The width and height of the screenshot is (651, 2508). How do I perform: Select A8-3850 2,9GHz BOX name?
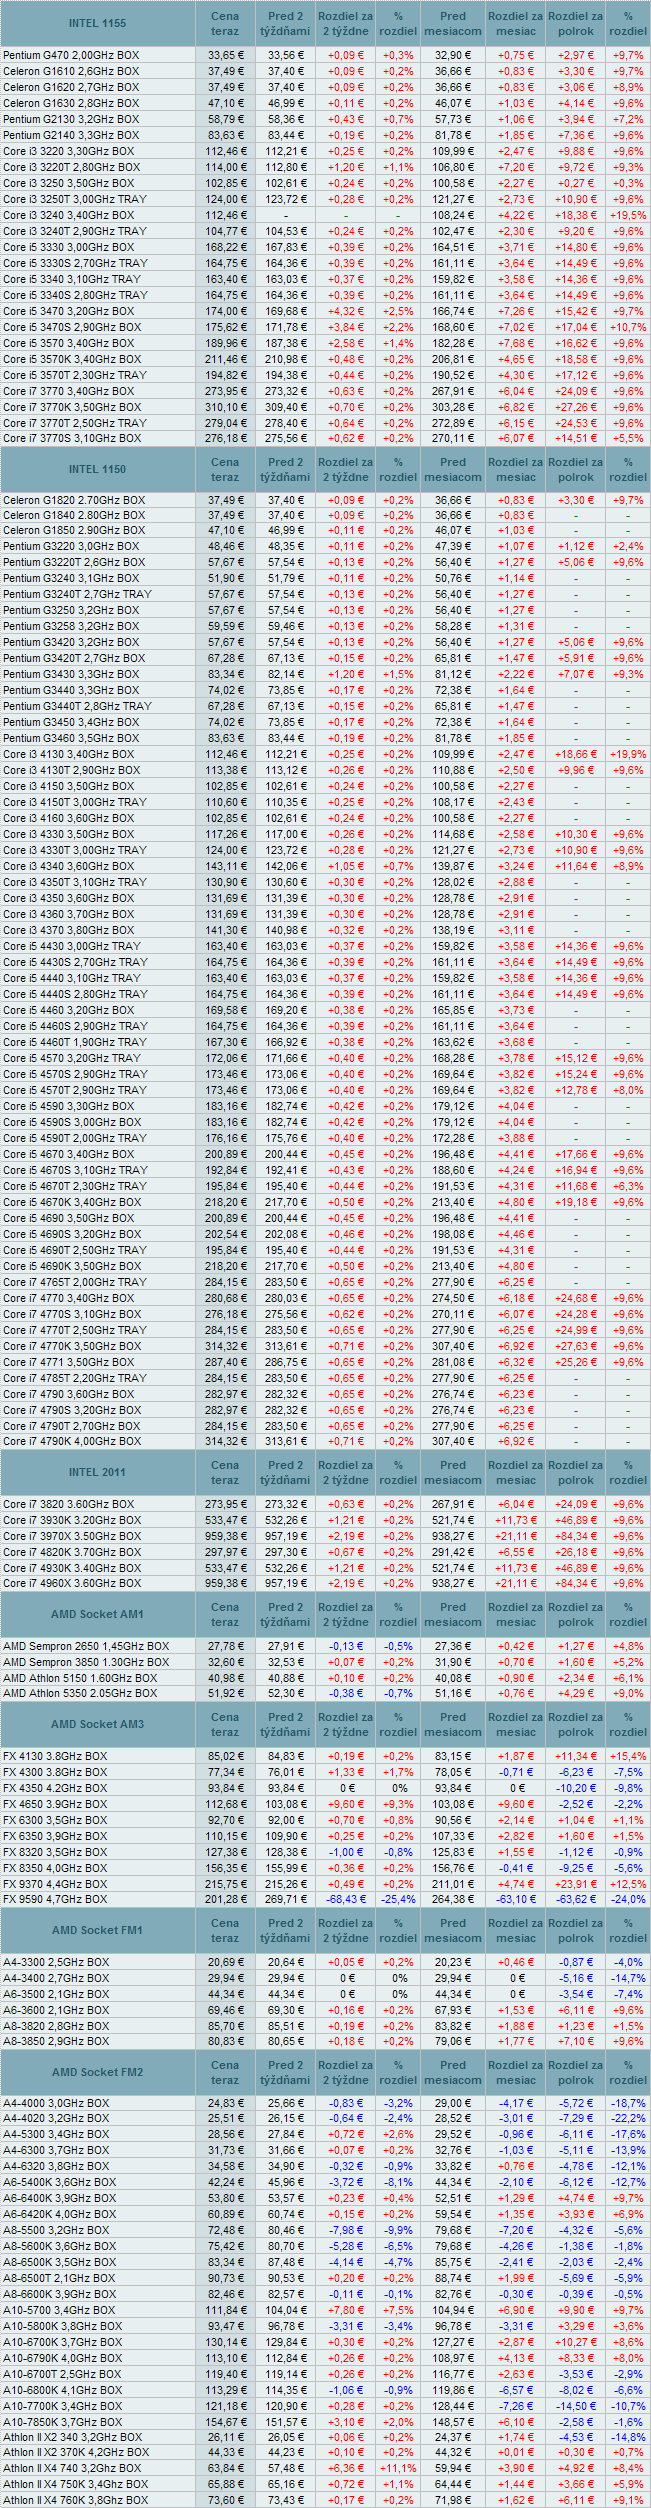(56, 2041)
